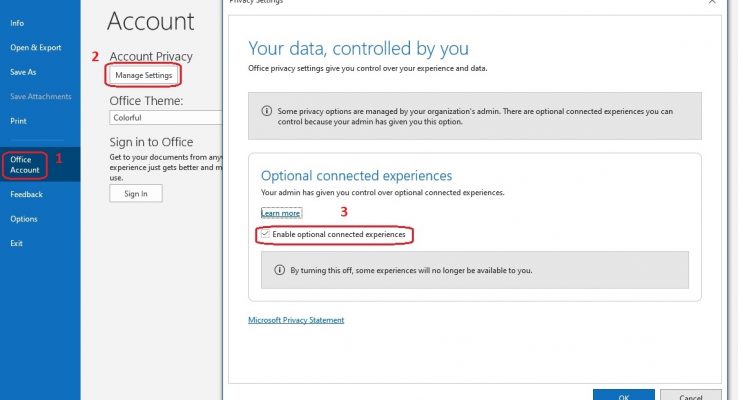Open the Feedback sidebar entry
This screenshot has height=400, width=740.
(26, 194)
